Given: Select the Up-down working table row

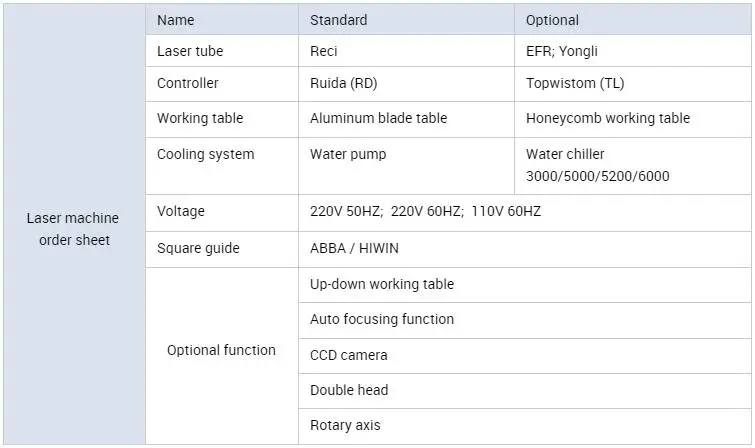Looking at the screenshot, I should coord(381,284).
